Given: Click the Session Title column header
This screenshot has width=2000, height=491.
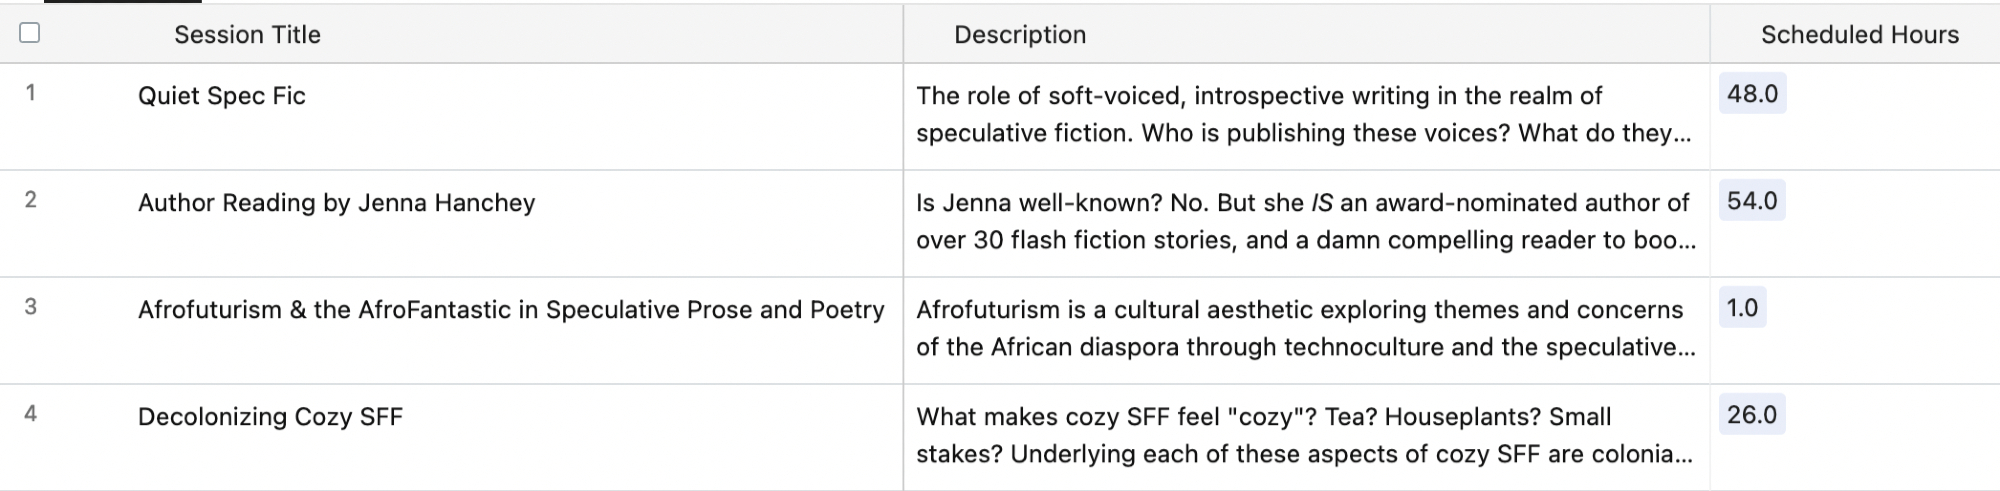Looking at the screenshot, I should [x=247, y=35].
